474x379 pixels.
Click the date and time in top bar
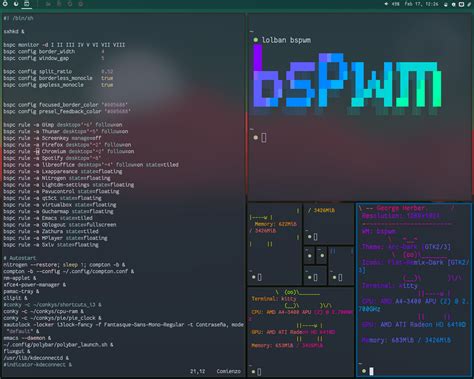[421, 4]
